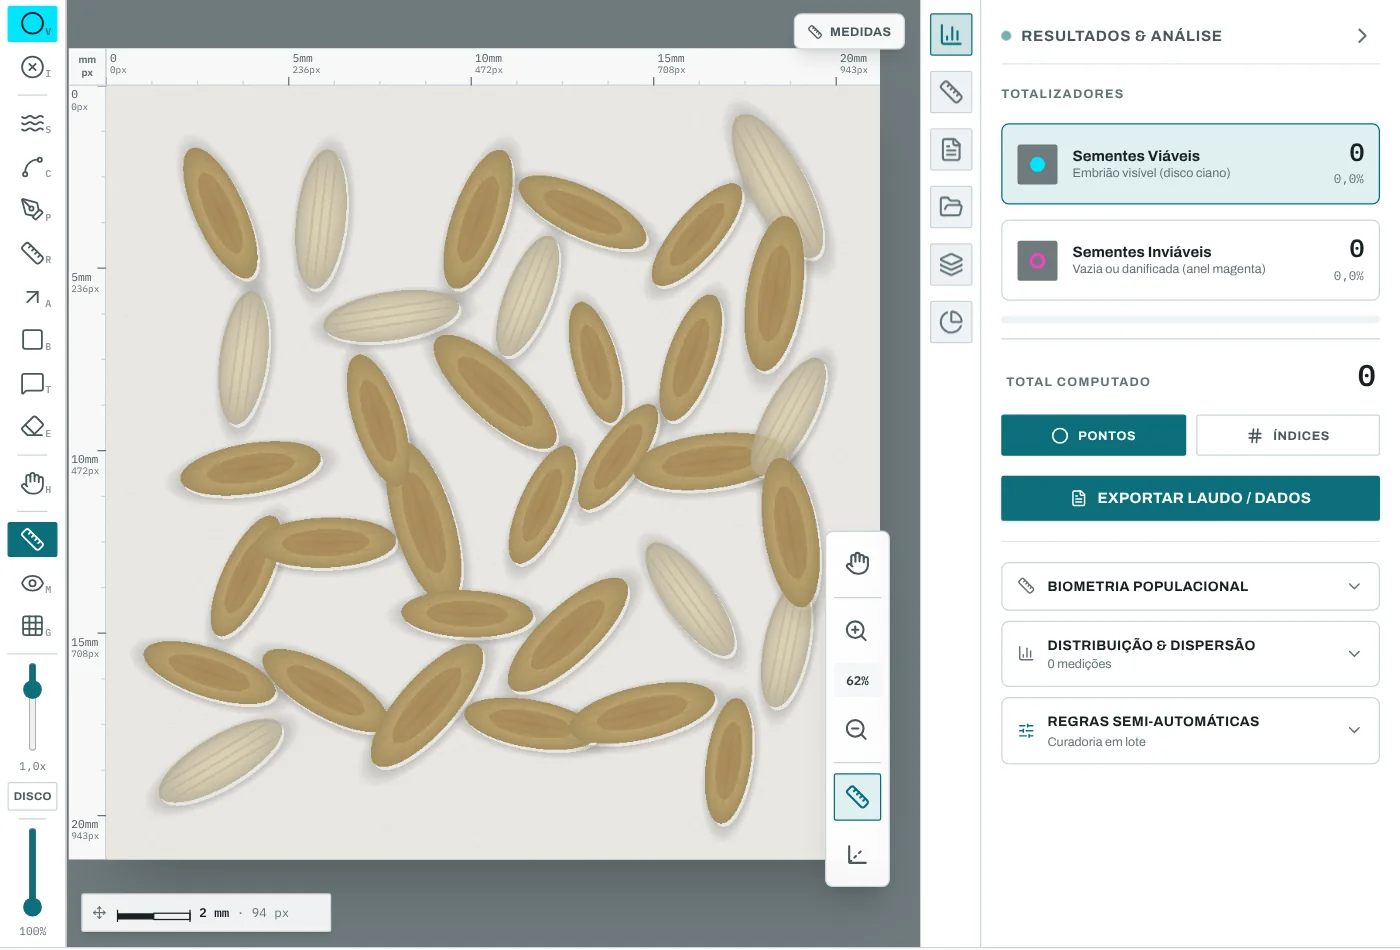Open the layers panel tab
The width and height of the screenshot is (1400, 950).
[x=951, y=264]
